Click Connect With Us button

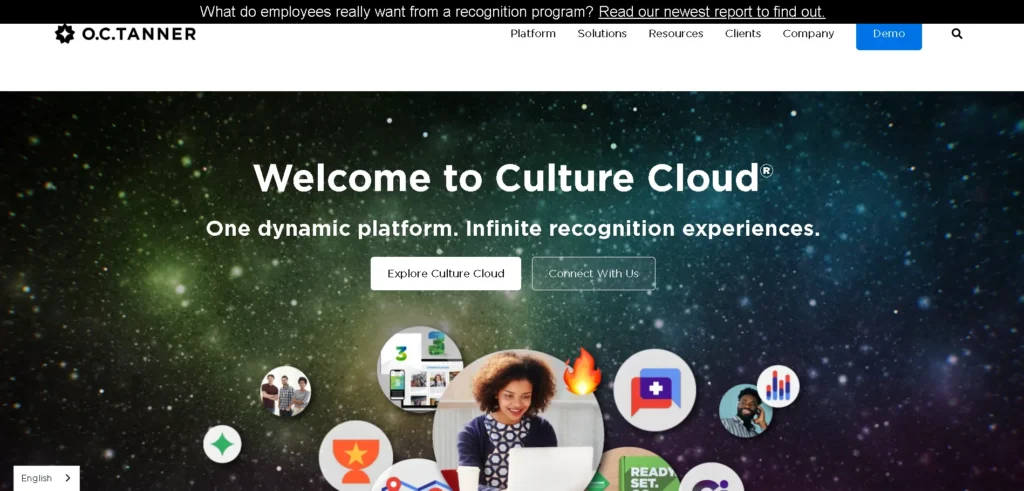coord(593,274)
